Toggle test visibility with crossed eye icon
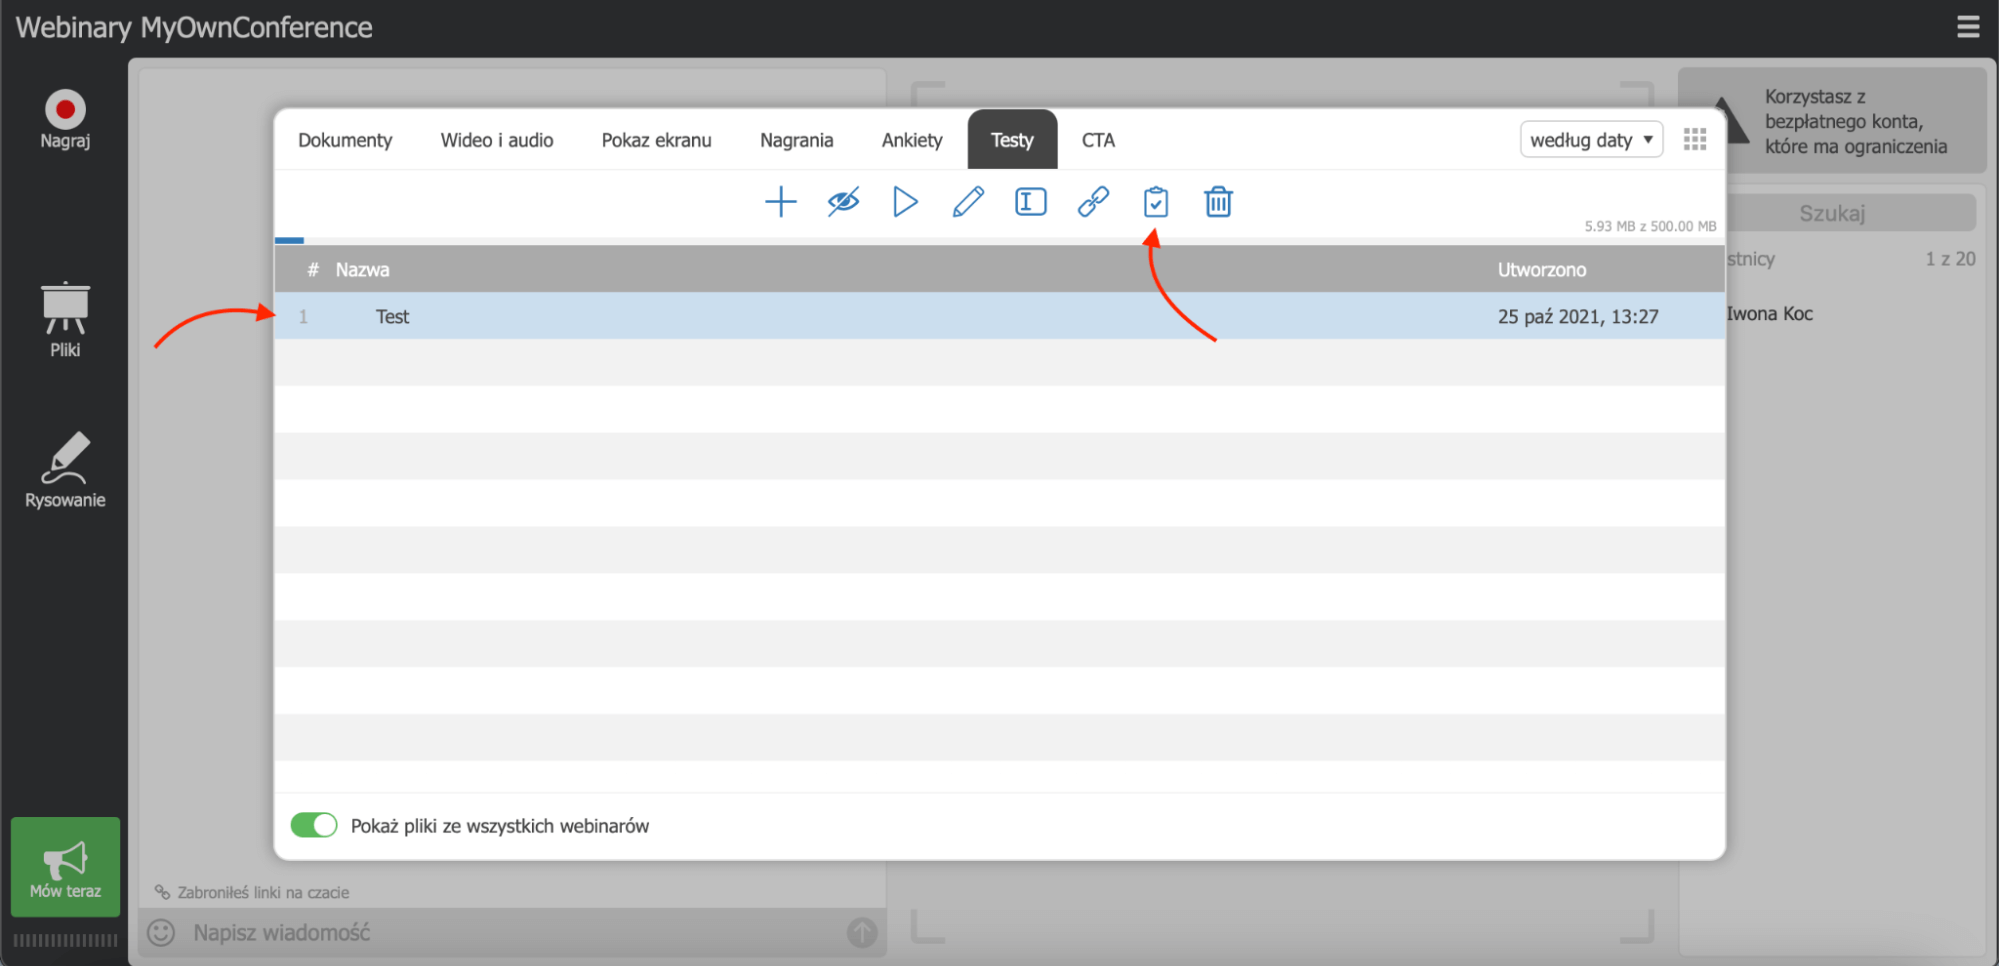1999x967 pixels. point(843,202)
